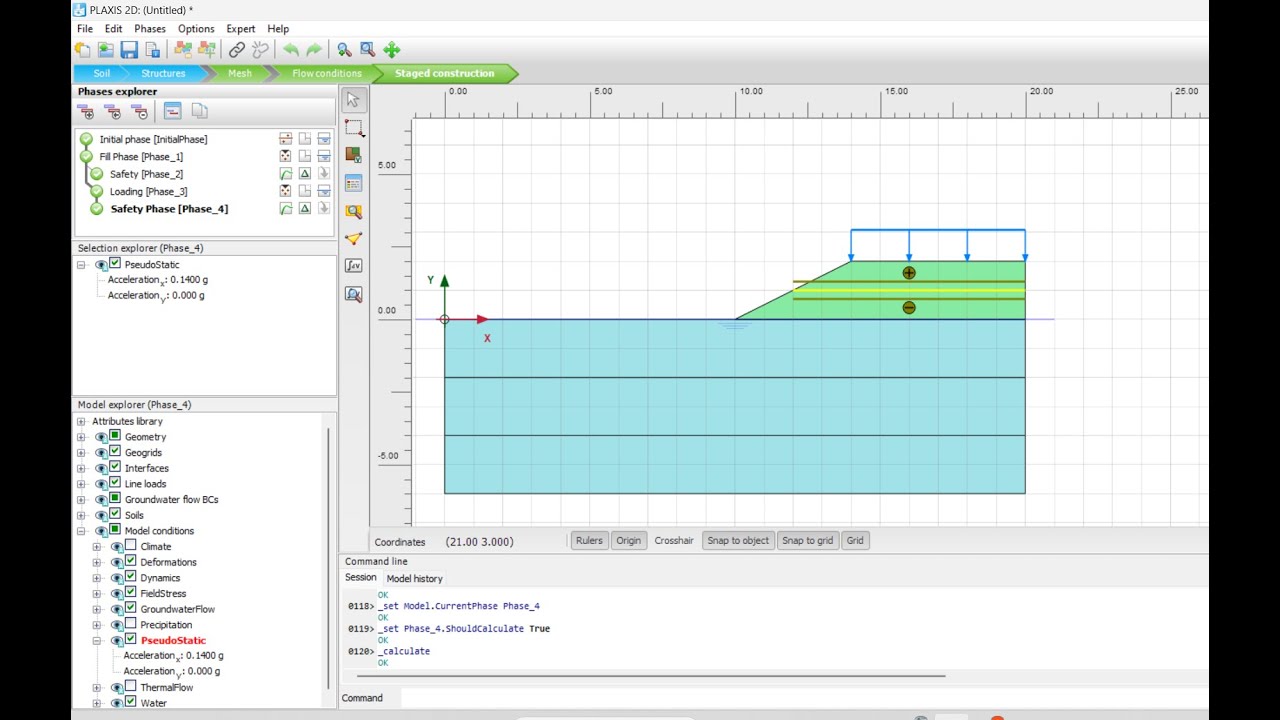Enable the Precipitation checkbox
1280x720 pixels.
click(x=131, y=624)
